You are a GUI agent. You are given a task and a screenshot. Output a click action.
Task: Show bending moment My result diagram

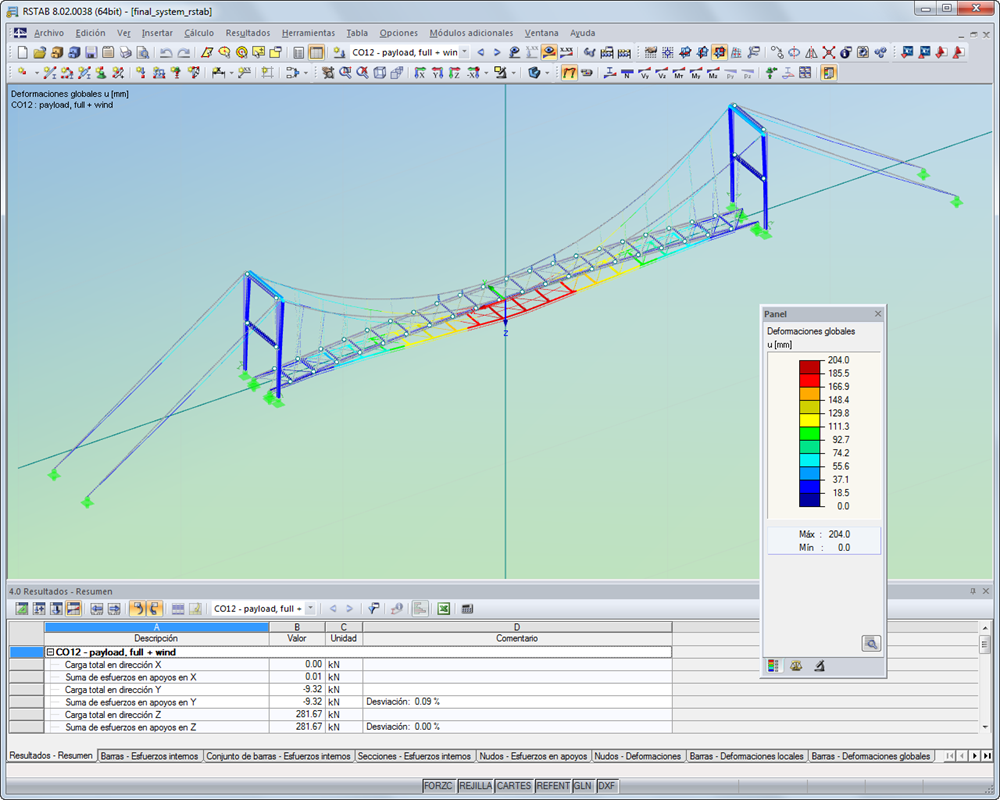coord(696,73)
